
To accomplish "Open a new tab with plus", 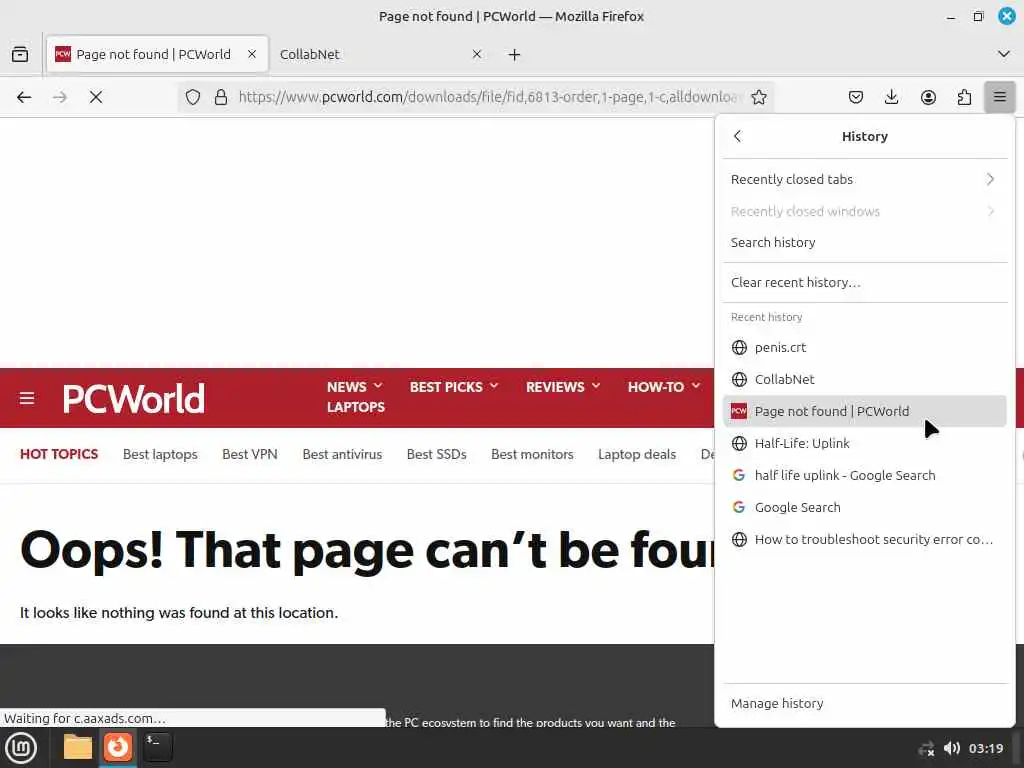I will (515, 55).
